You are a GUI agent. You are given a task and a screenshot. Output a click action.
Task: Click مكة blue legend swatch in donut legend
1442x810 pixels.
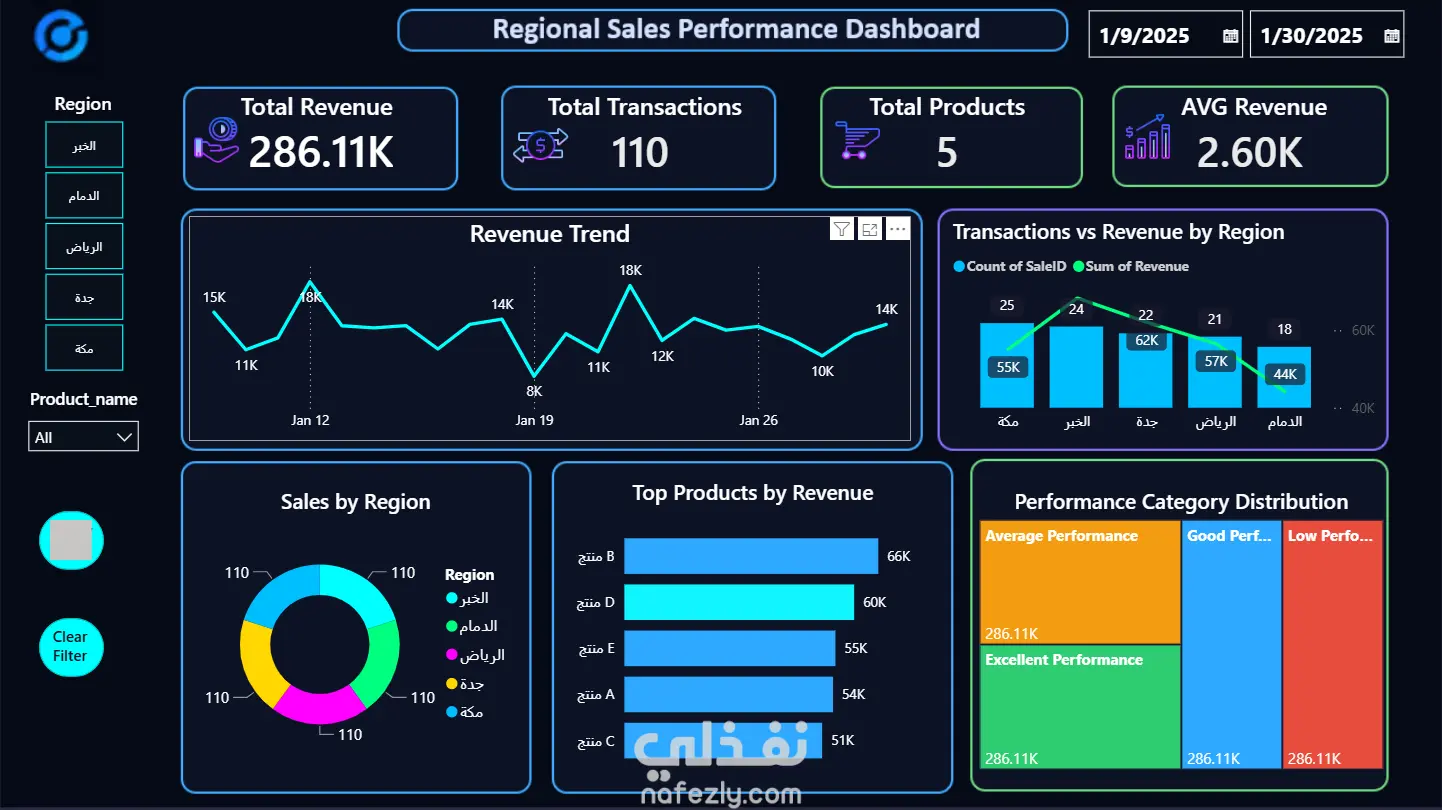pyautogui.click(x=452, y=712)
